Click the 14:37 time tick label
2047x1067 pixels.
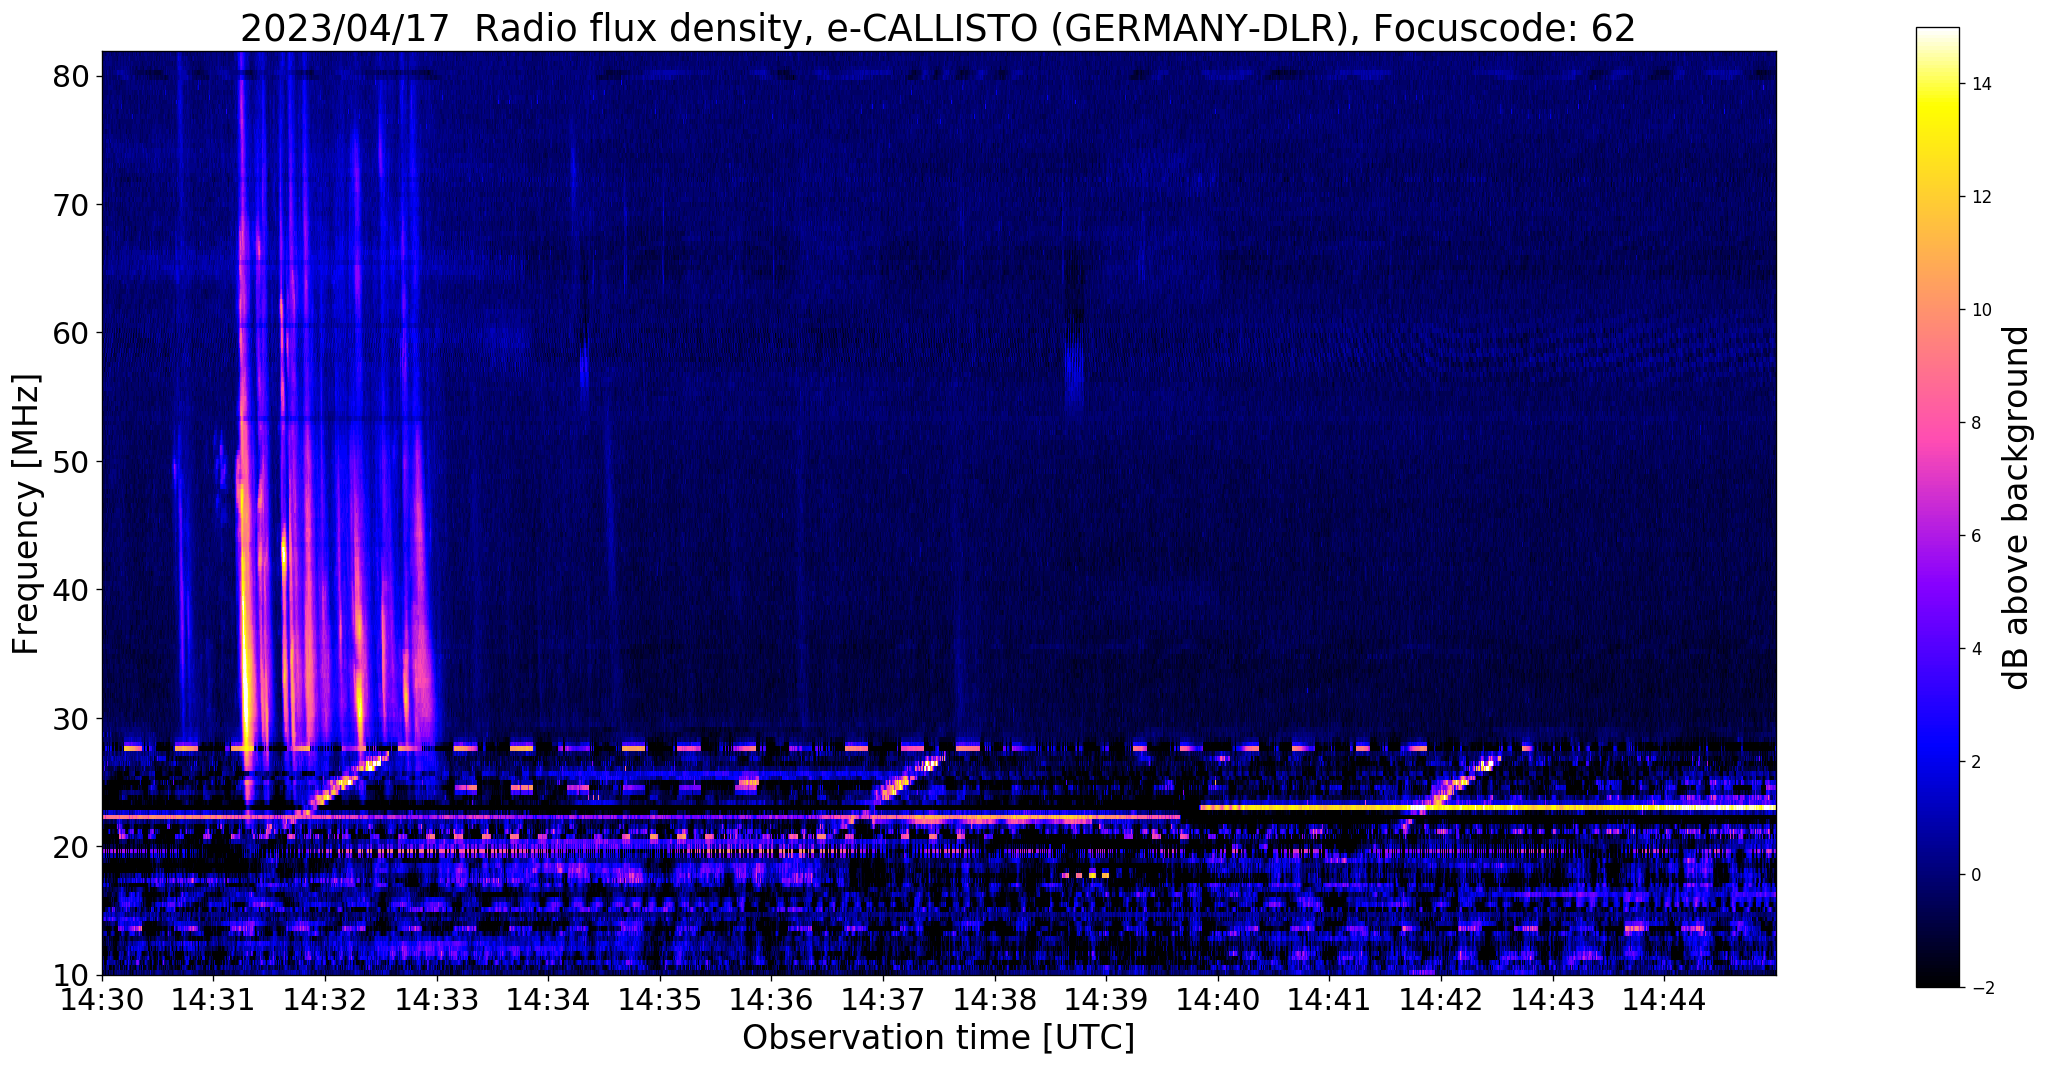[883, 1000]
